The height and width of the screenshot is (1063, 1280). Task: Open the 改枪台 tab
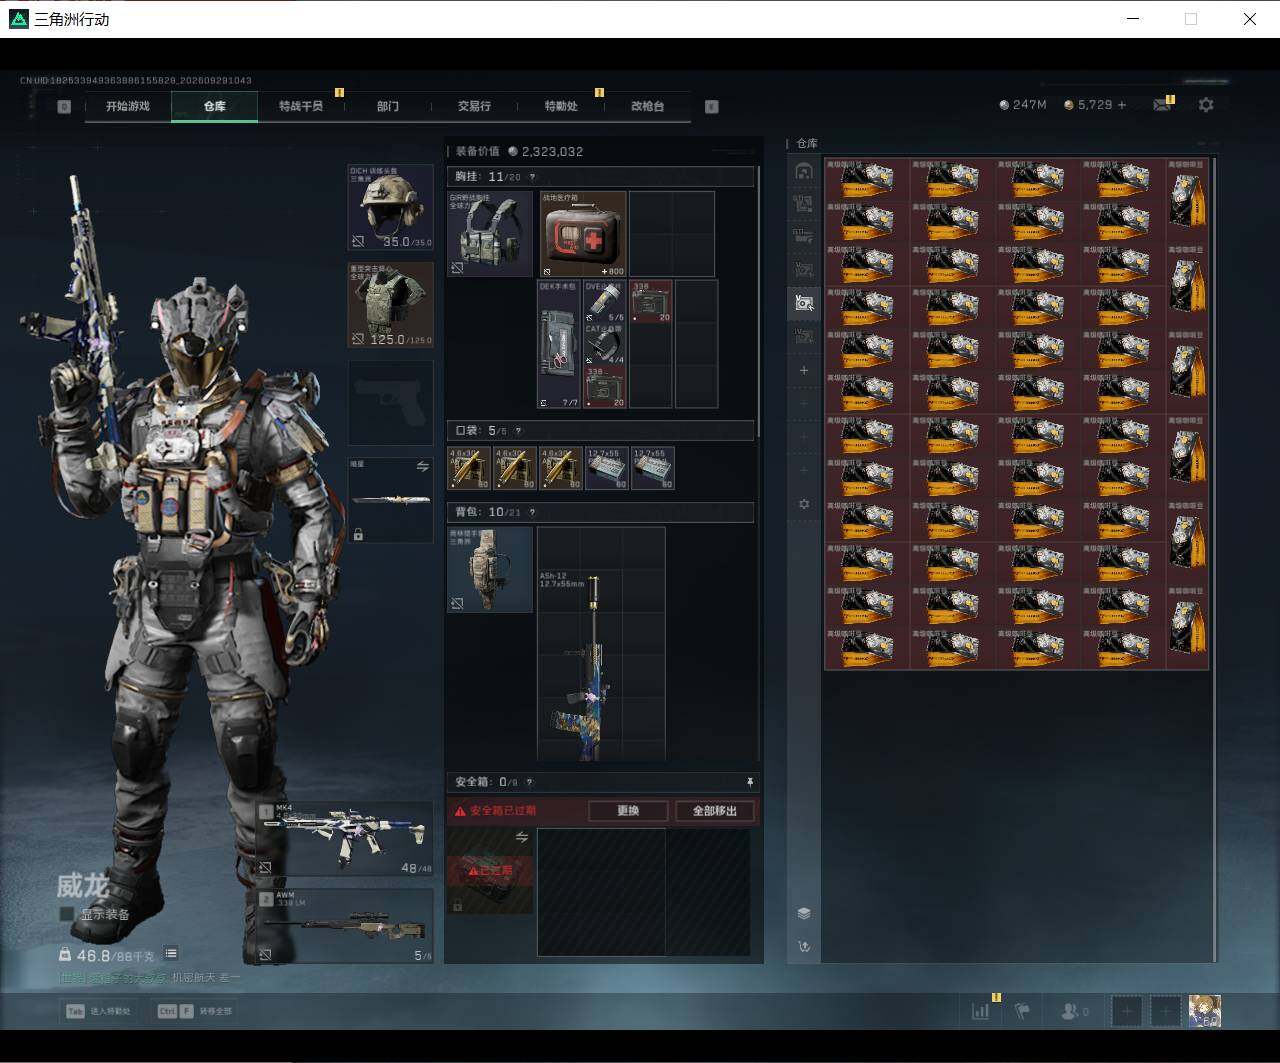click(647, 106)
